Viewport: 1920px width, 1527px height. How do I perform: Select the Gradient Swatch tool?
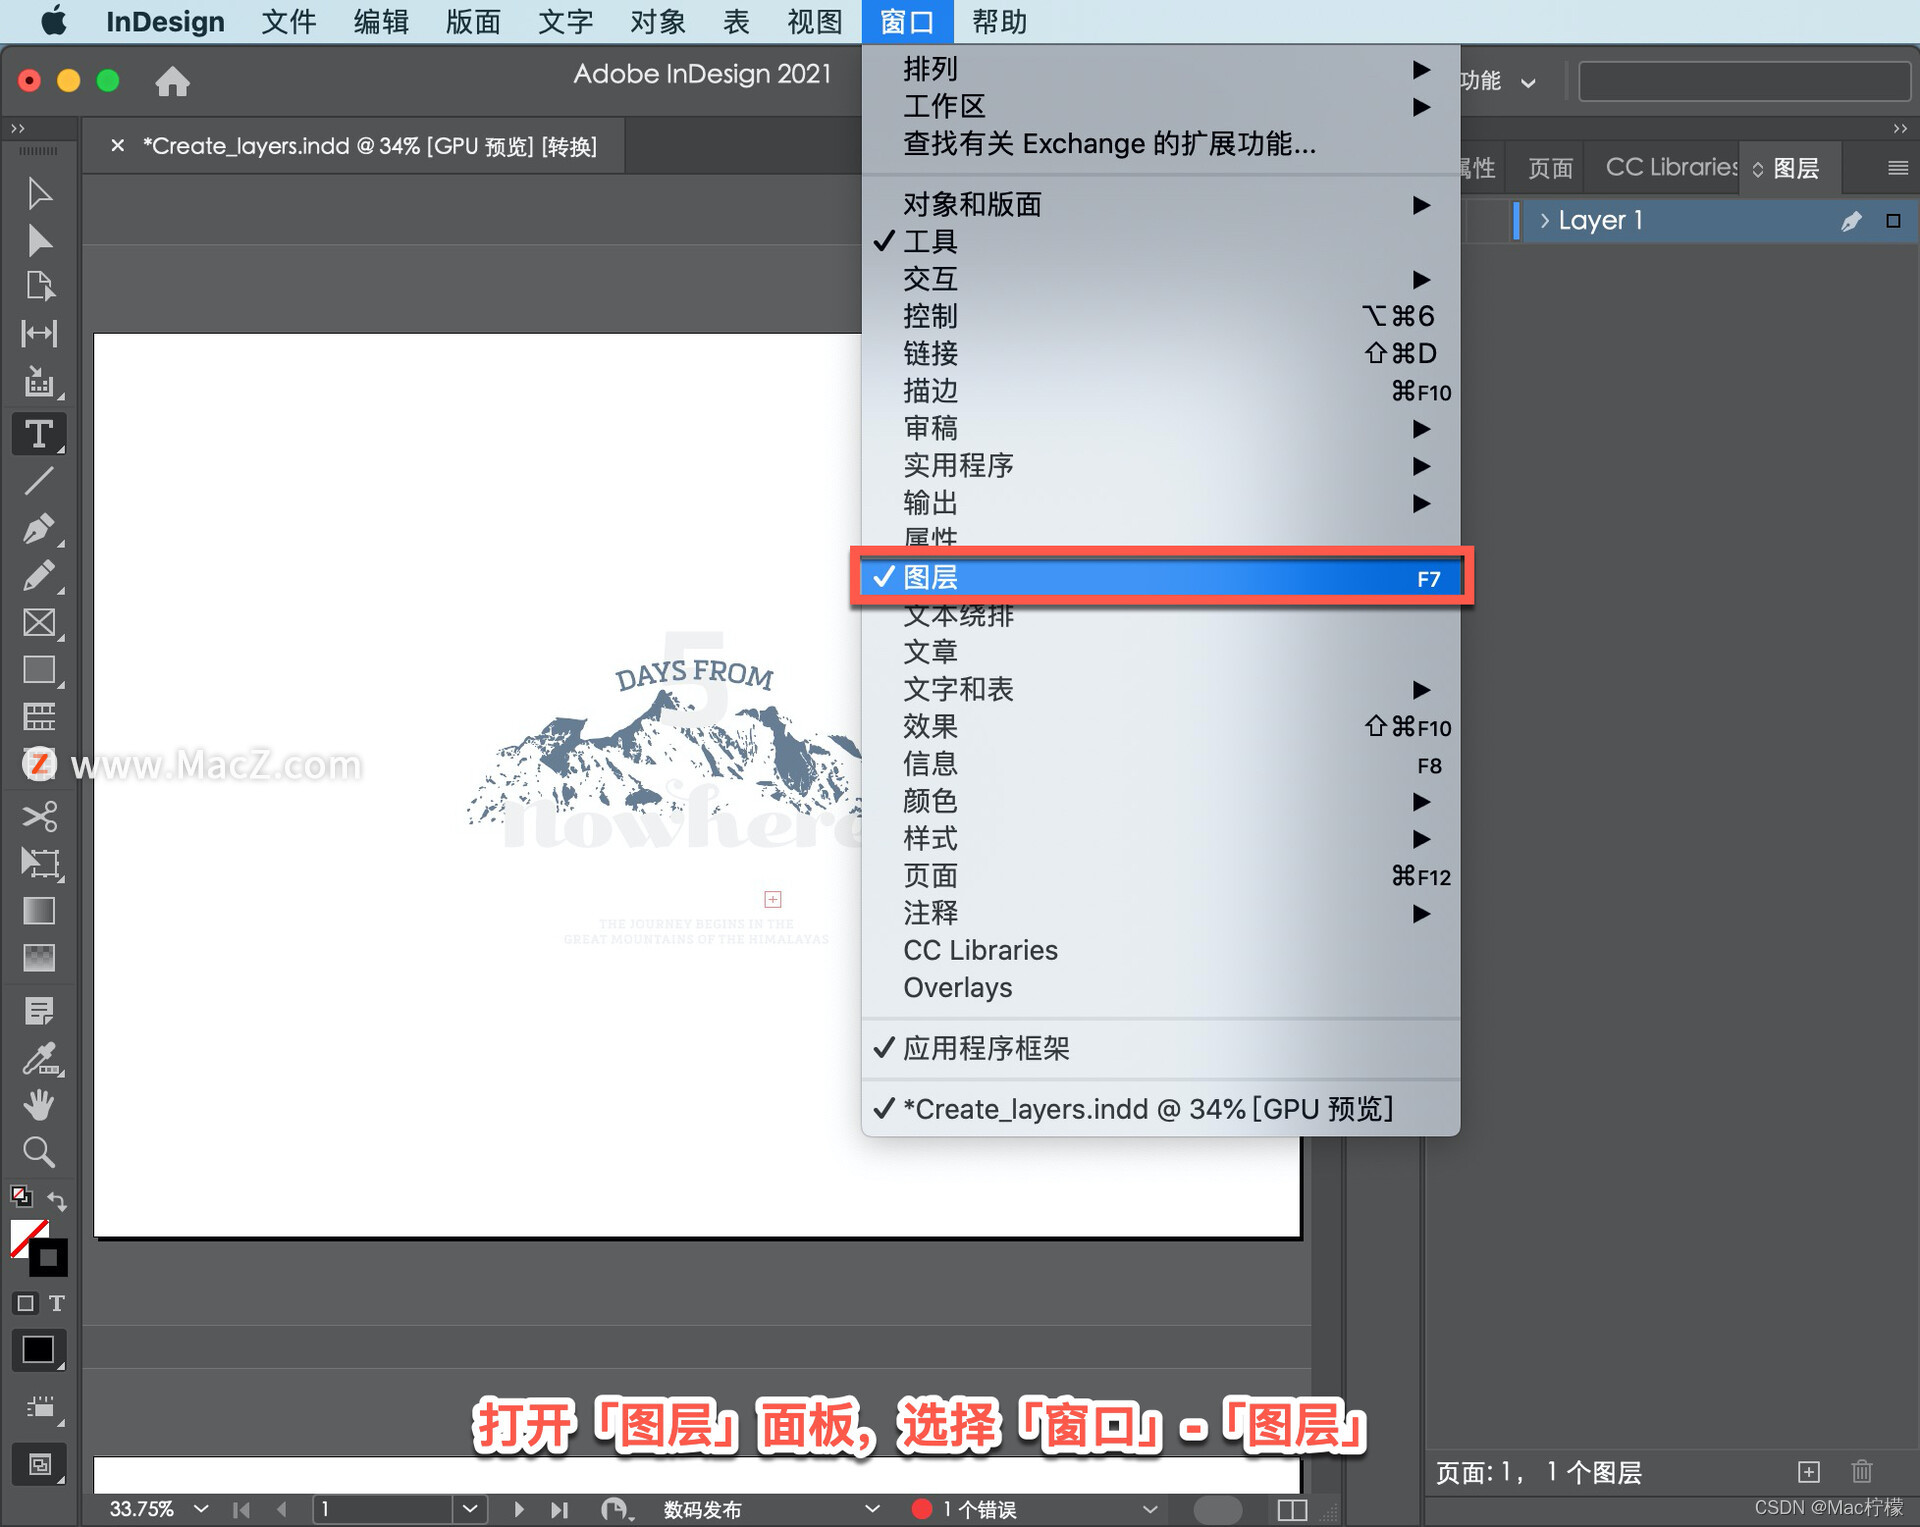click(x=39, y=911)
